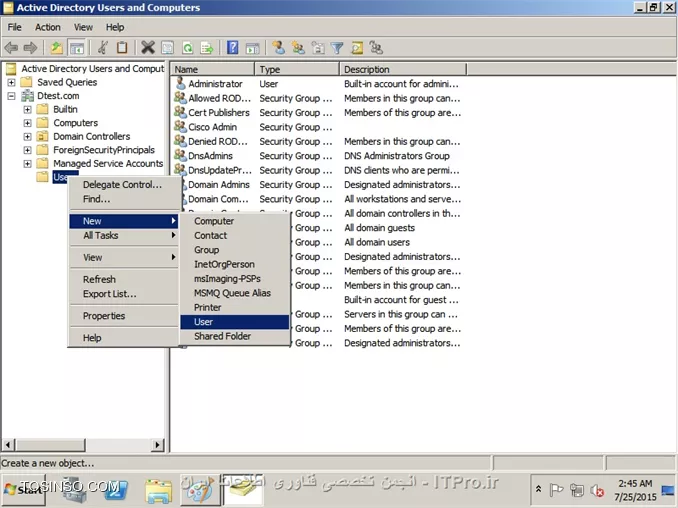Click the Cut scissors toolbar icon
Viewport: 678px width, 508px height.
pos(103,48)
